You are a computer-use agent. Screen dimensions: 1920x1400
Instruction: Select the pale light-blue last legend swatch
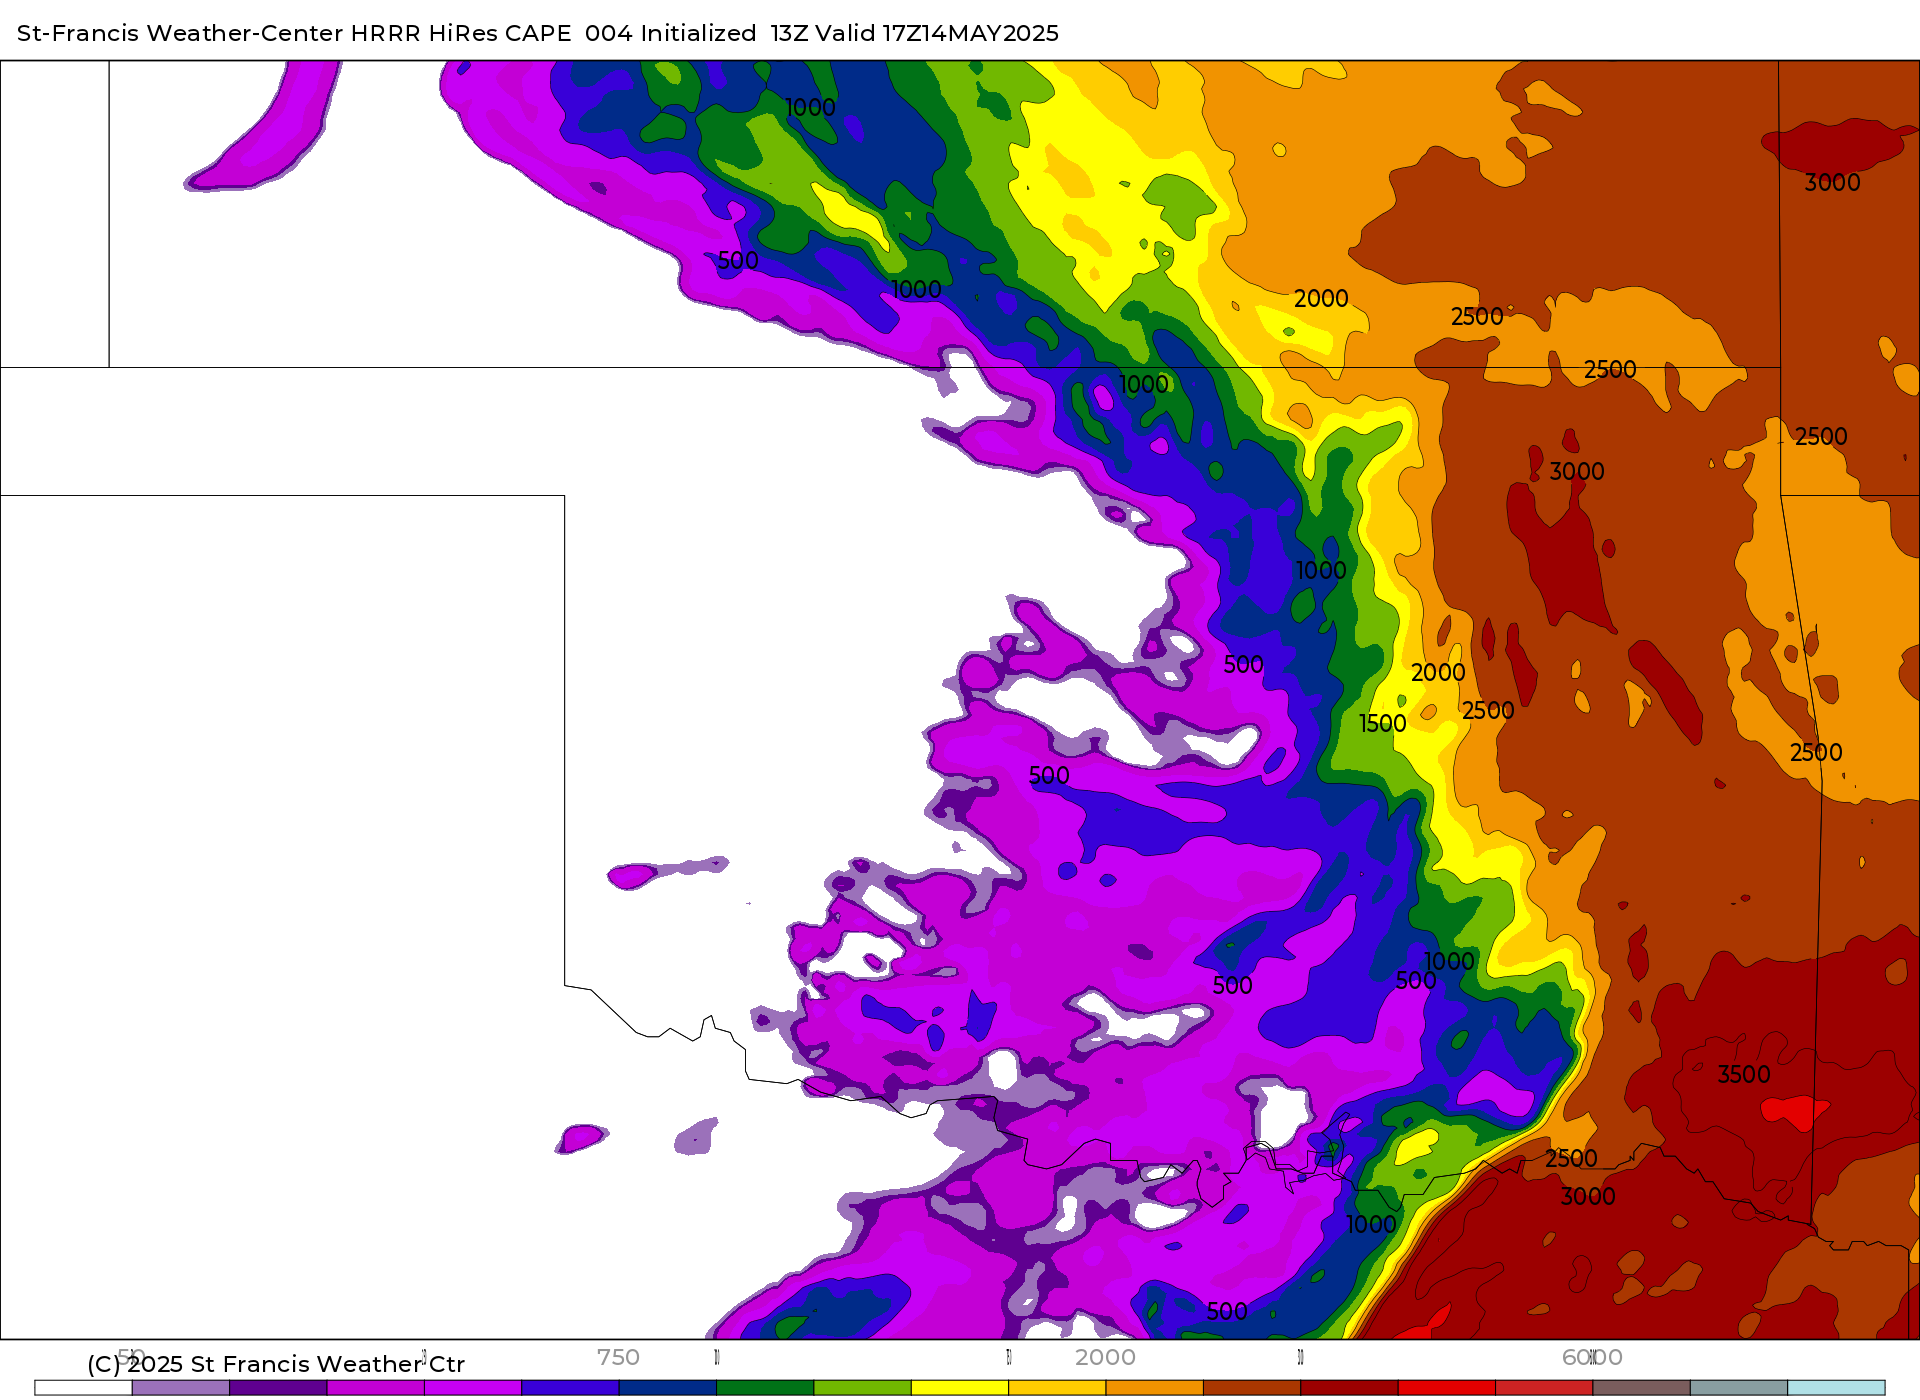click(x=1836, y=1388)
